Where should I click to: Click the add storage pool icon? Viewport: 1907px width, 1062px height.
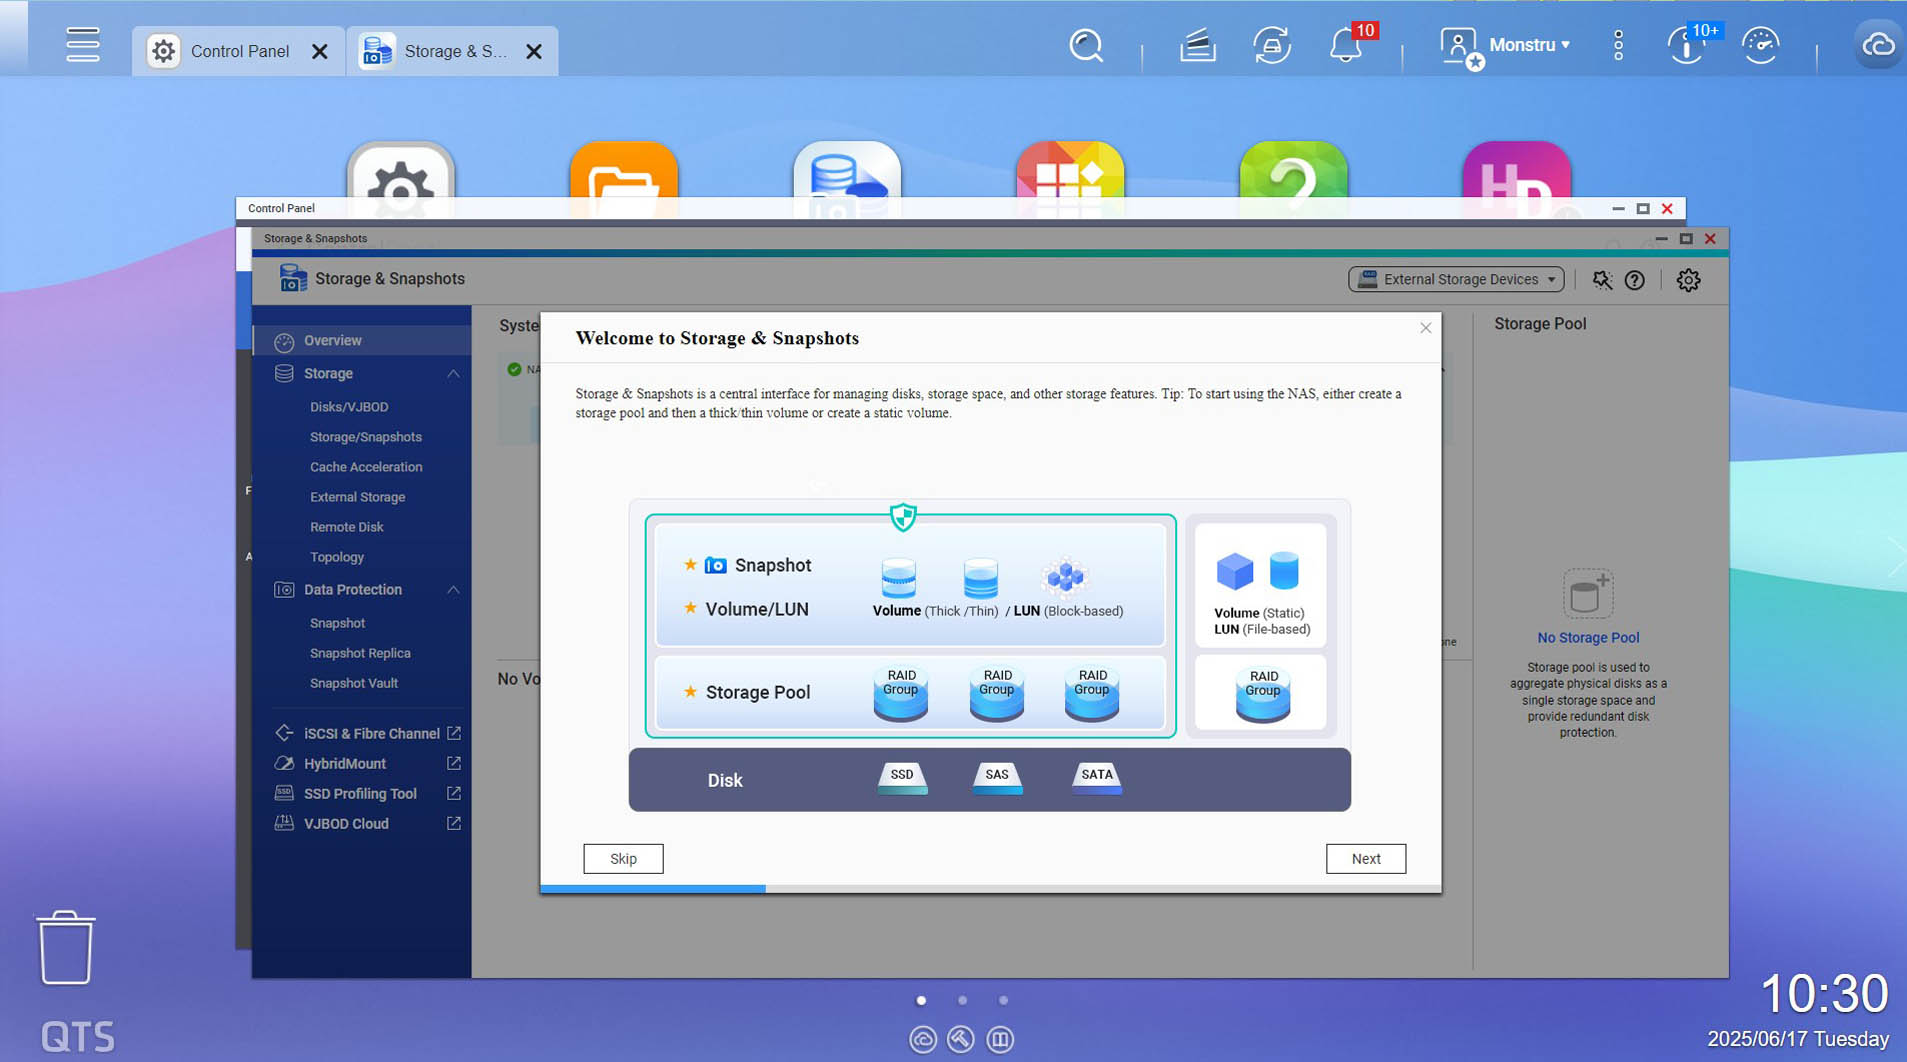coord(1588,594)
